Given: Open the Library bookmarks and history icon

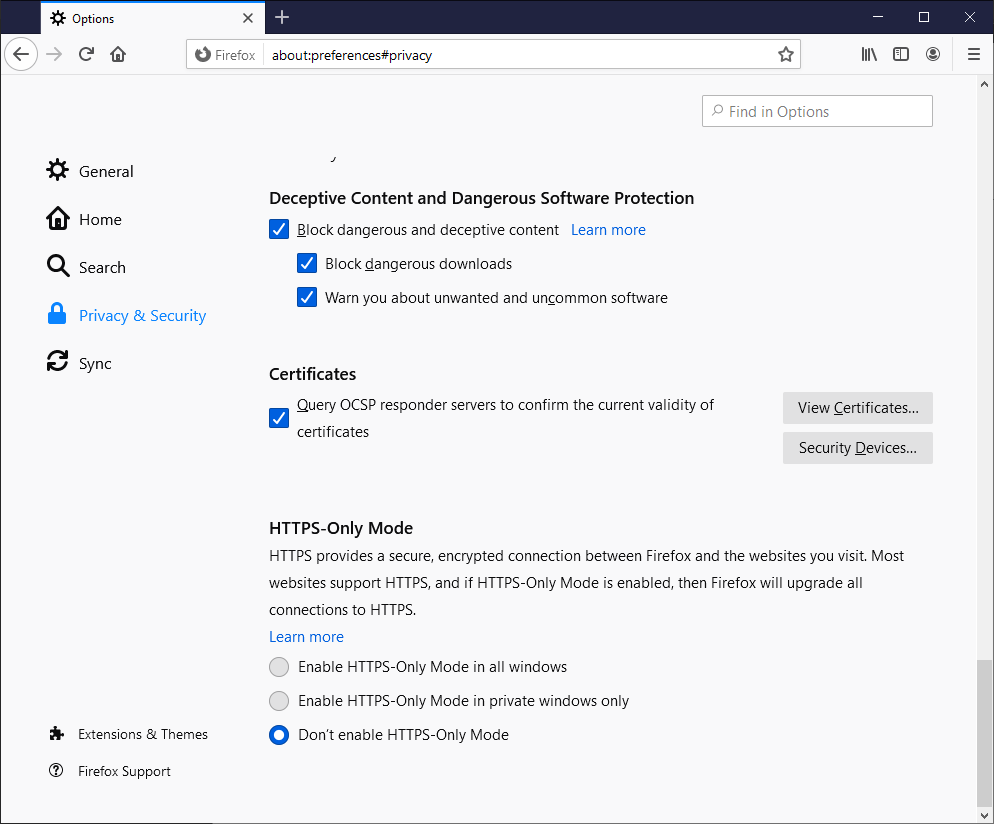Looking at the screenshot, I should tap(869, 54).
